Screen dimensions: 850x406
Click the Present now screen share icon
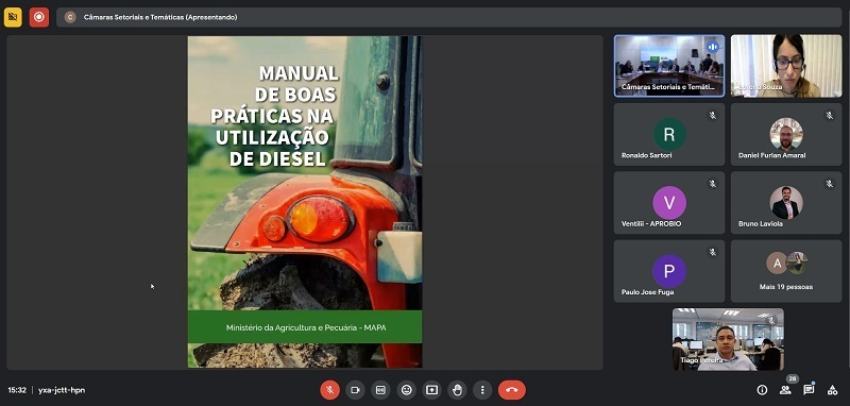pyautogui.click(x=432, y=390)
